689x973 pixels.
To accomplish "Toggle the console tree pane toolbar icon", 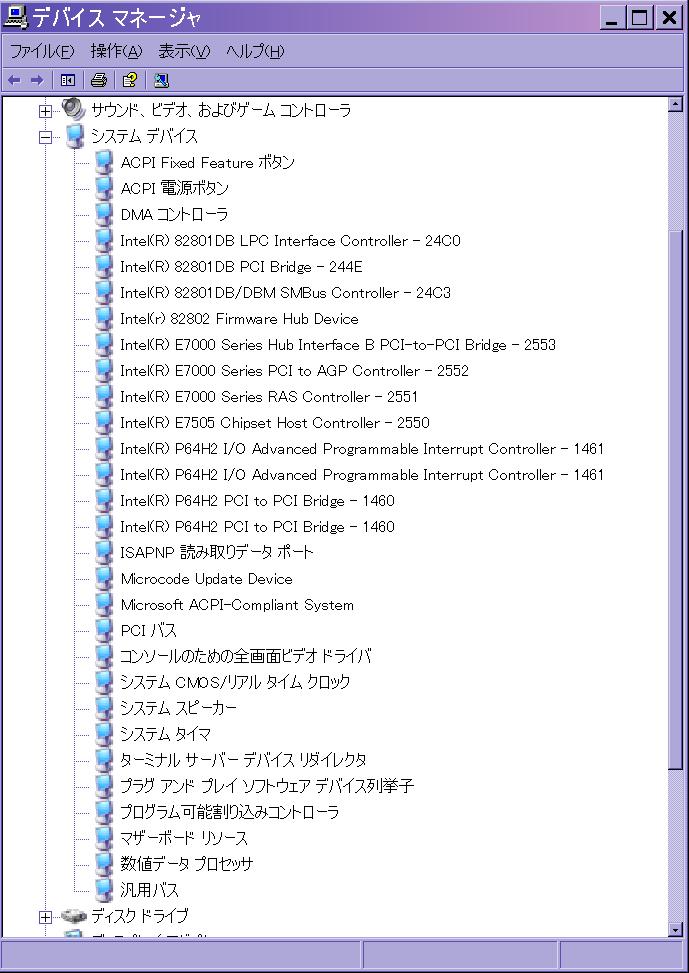I will [x=68, y=80].
